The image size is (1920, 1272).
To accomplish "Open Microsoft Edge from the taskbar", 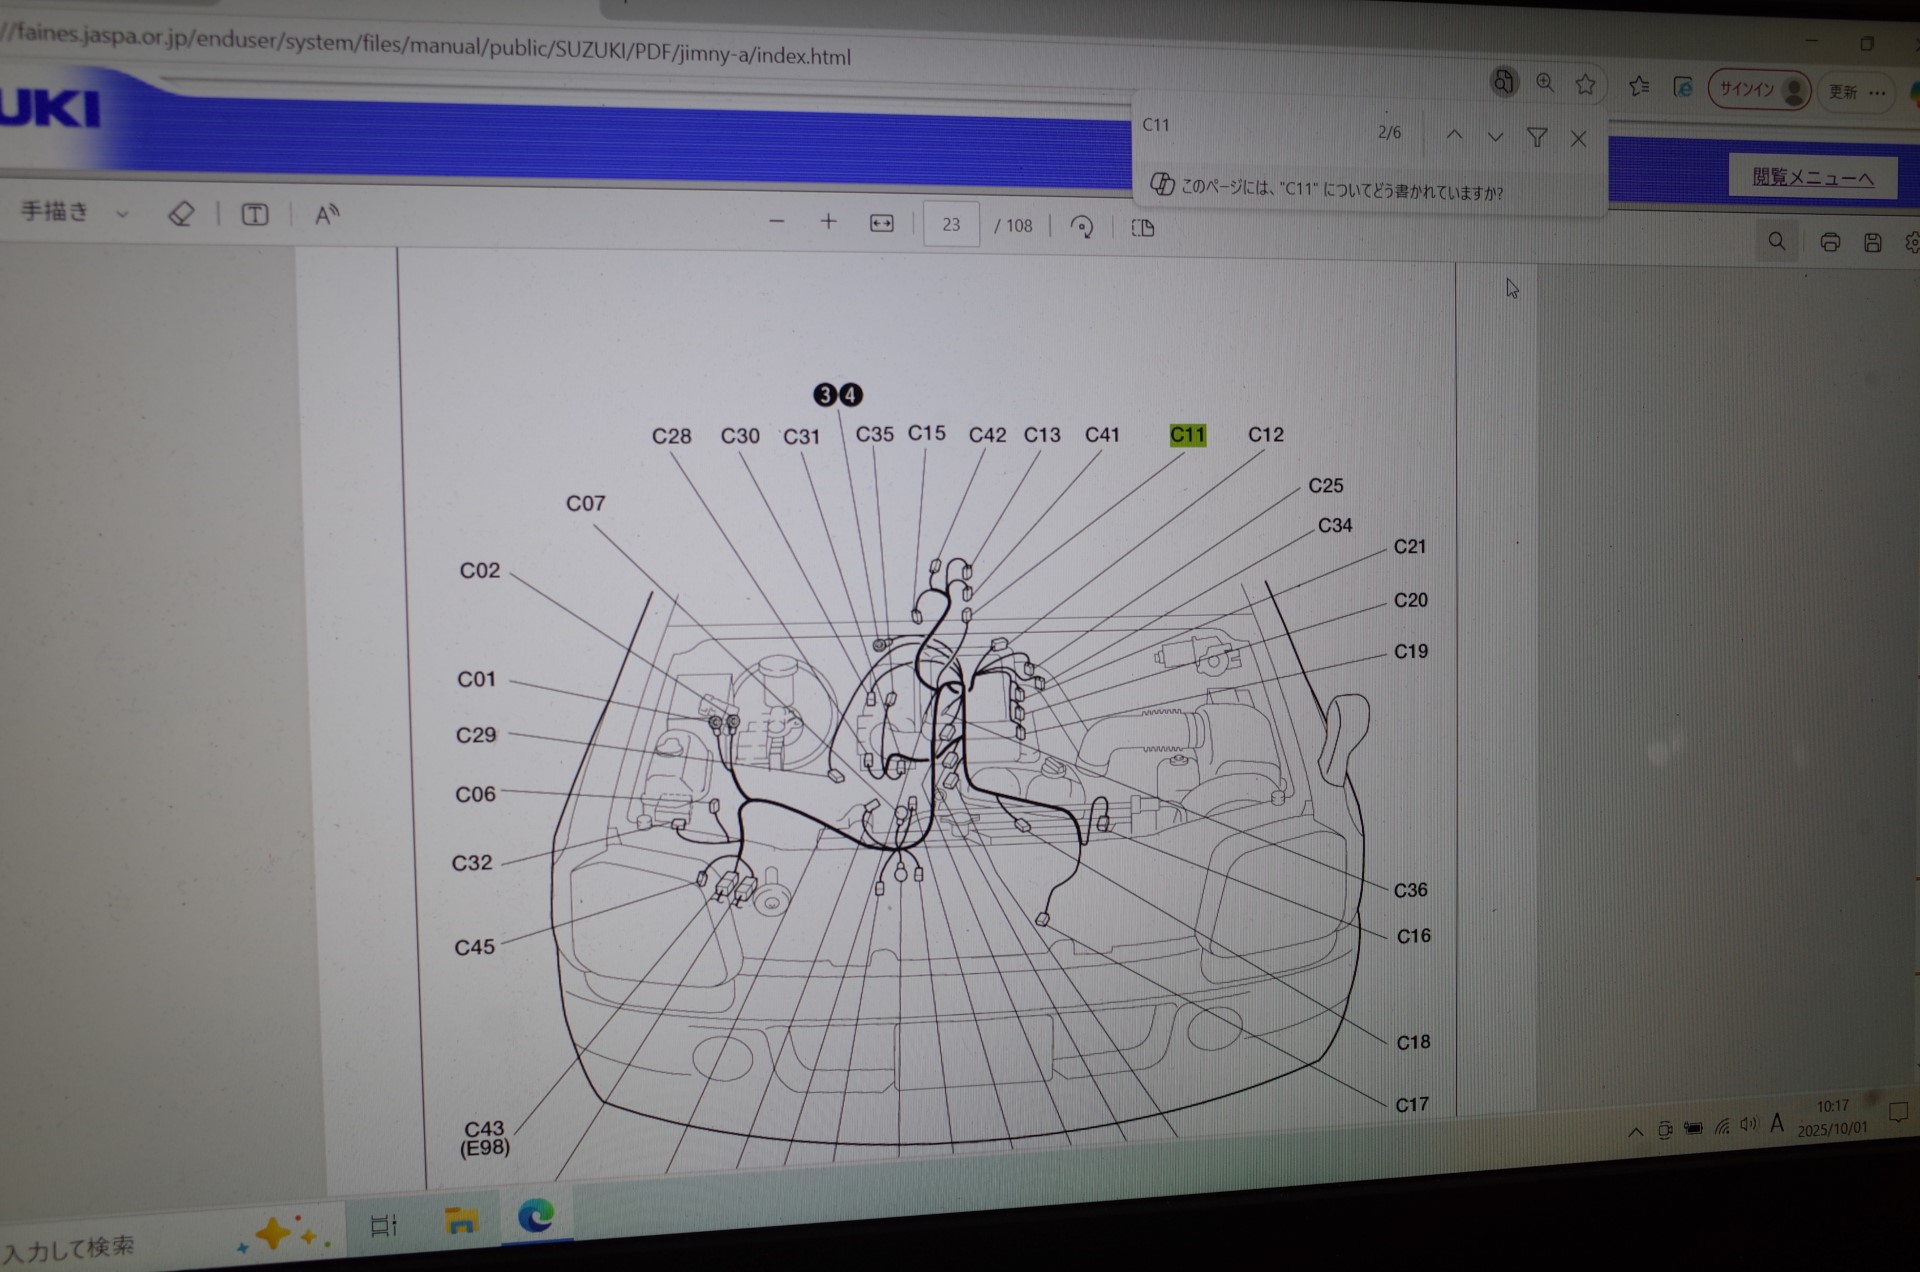I will click(536, 1216).
